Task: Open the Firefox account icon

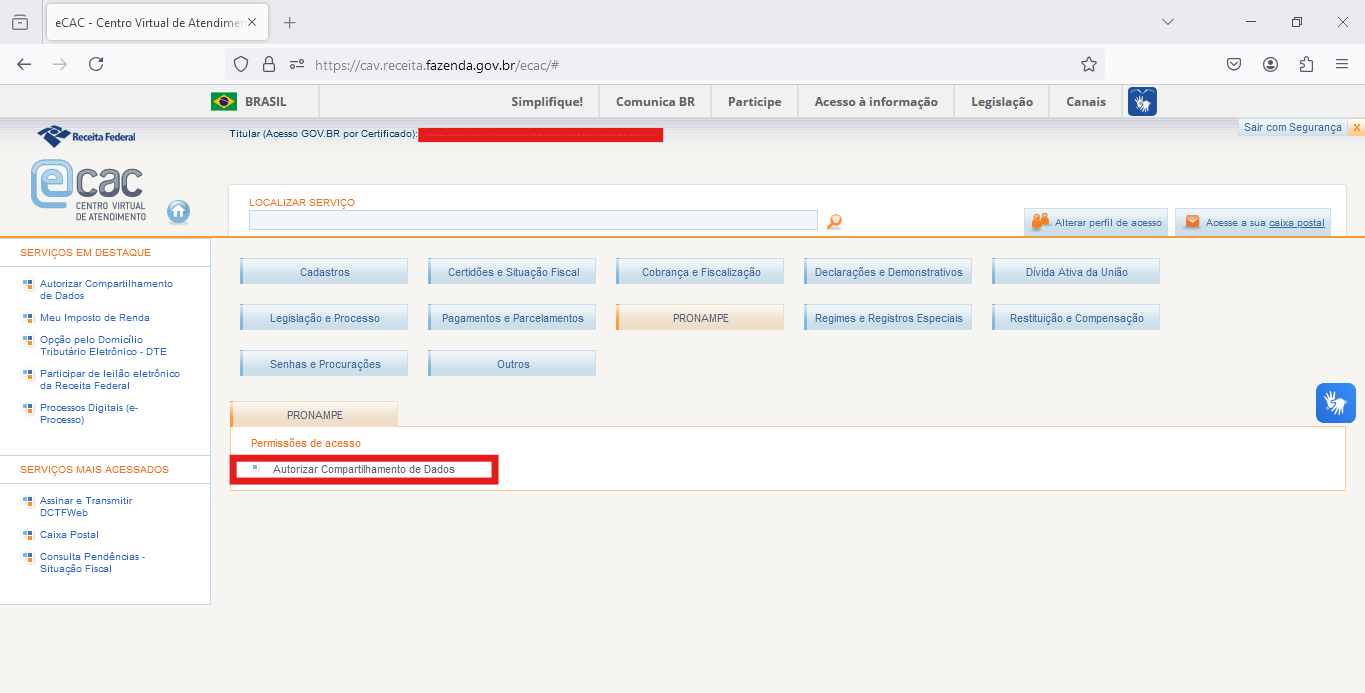Action: [x=1270, y=64]
